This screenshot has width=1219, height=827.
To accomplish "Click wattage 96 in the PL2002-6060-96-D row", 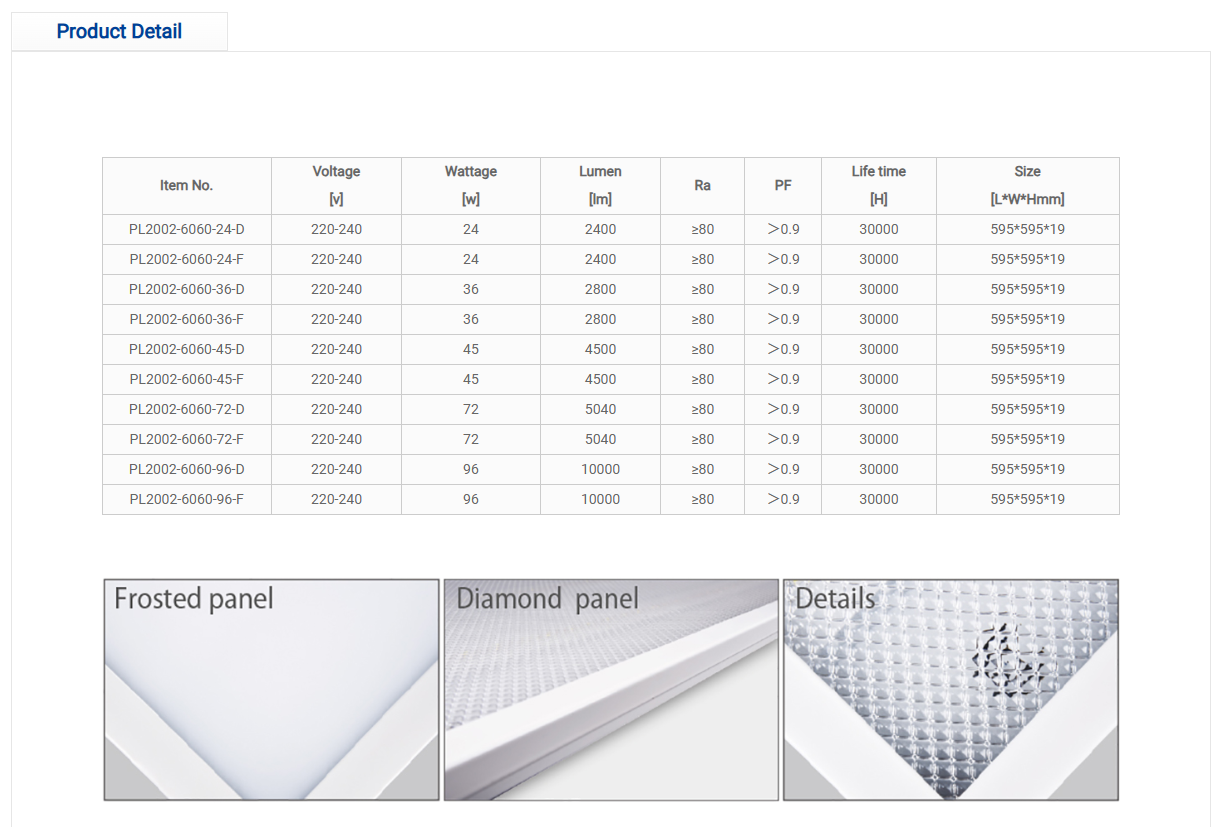I will [471, 469].
